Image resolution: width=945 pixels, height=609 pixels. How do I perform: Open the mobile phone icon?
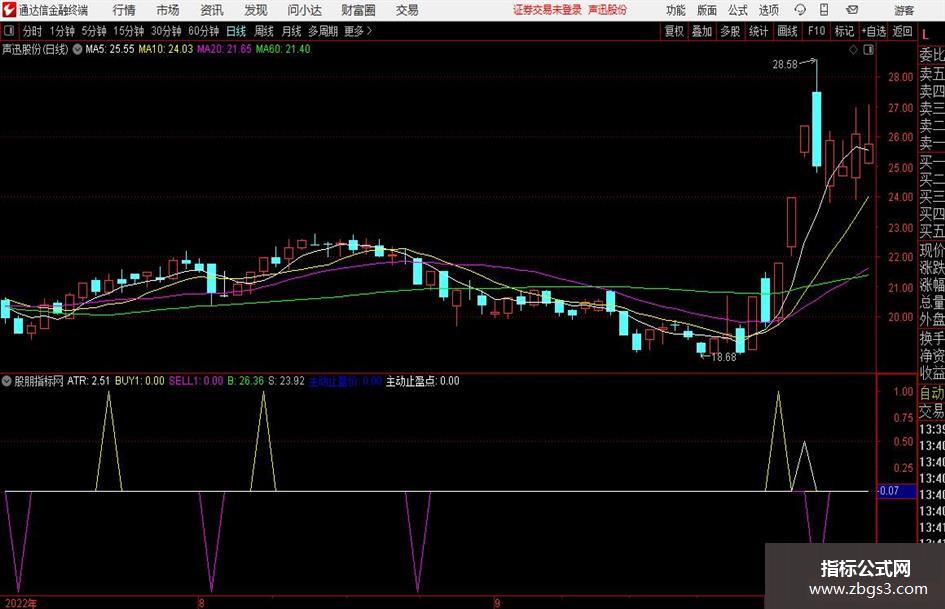coord(824,10)
